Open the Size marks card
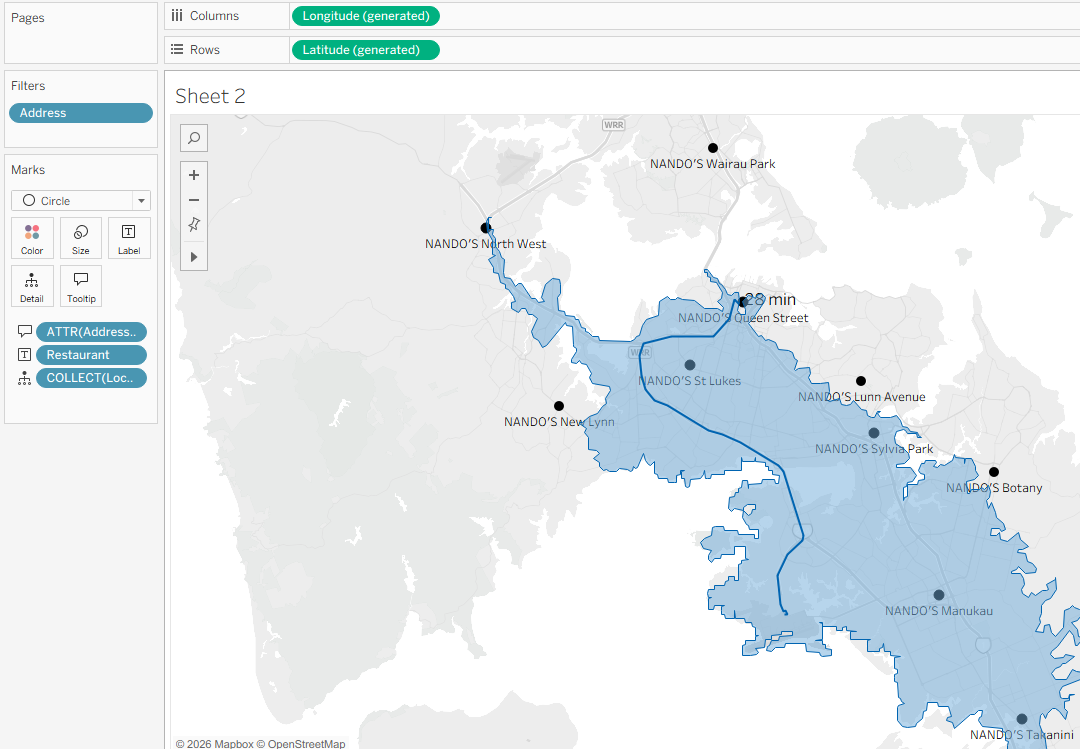1080x749 pixels. click(81, 238)
